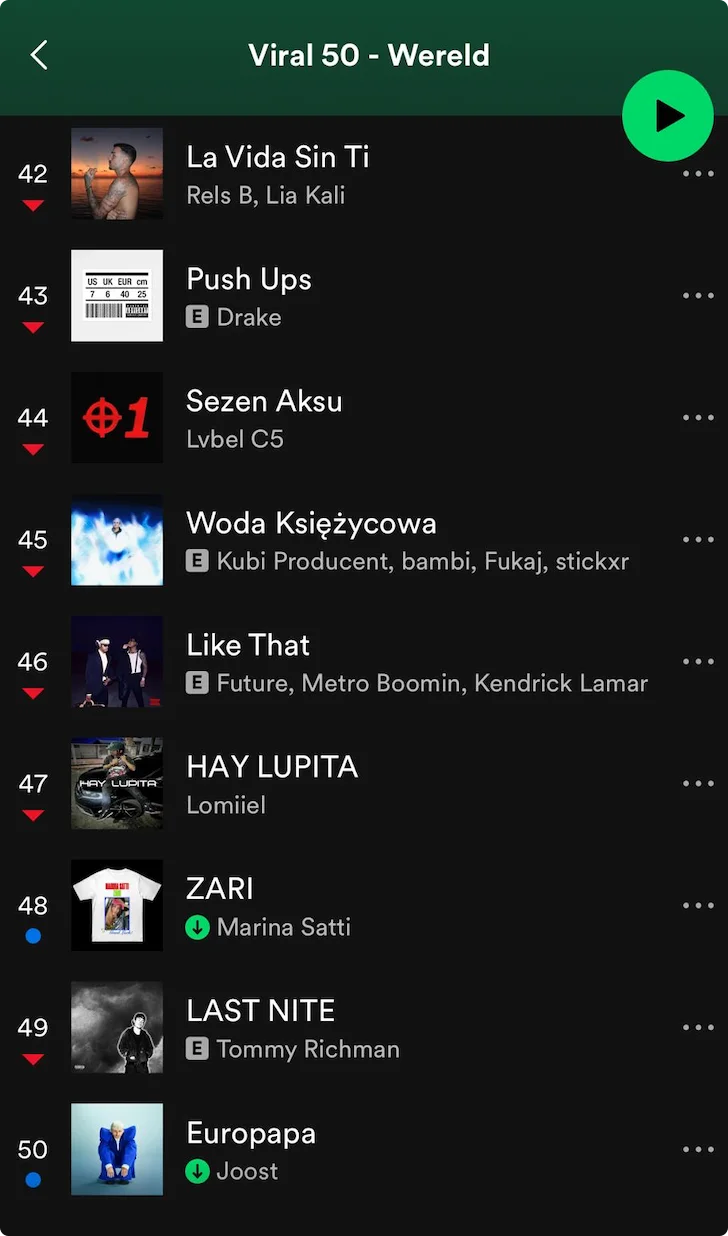Tap the back arrow icon
Screen dimensions: 728x1236
coord(39,55)
